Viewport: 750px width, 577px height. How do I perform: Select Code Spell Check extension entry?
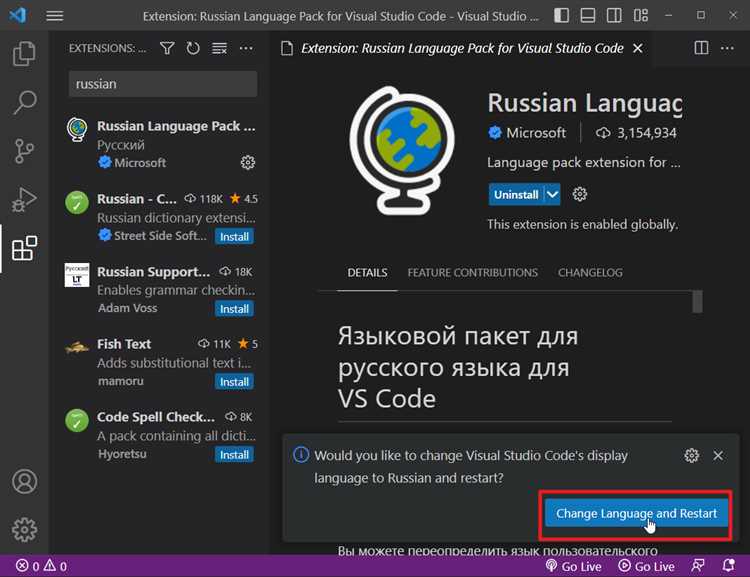click(161, 435)
